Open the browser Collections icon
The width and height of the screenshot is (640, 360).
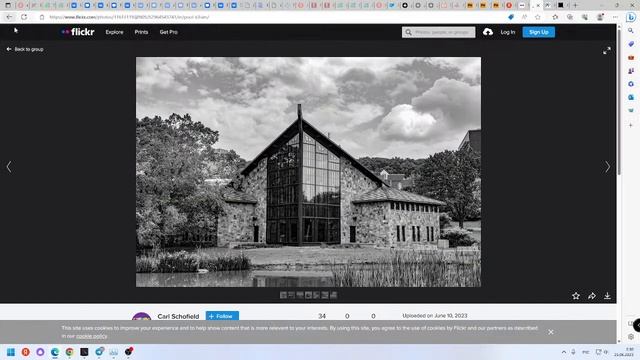570,17
